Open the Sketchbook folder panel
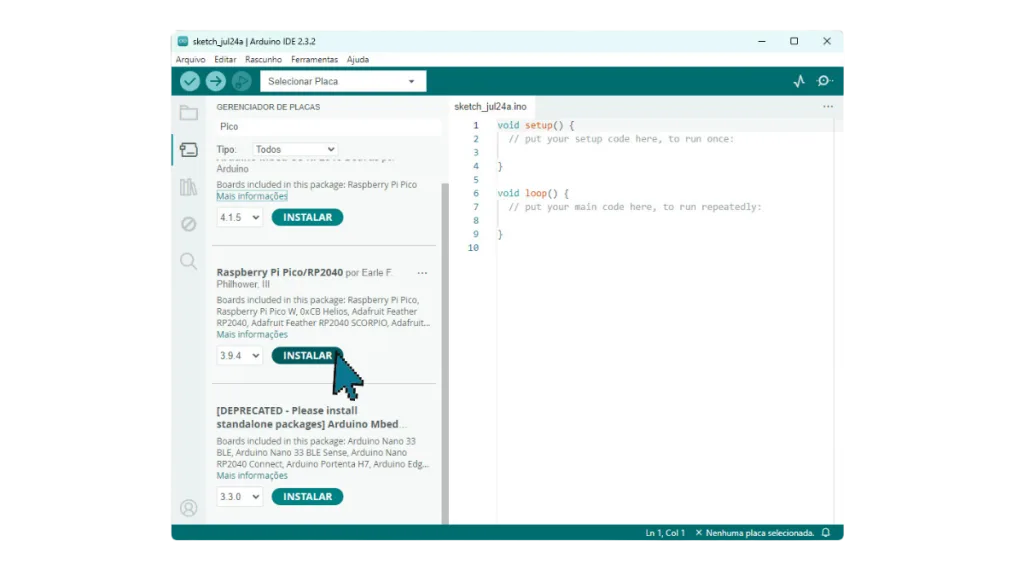Image resolution: width=1024 pixels, height=576 pixels. pyautogui.click(x=189, y=113)
